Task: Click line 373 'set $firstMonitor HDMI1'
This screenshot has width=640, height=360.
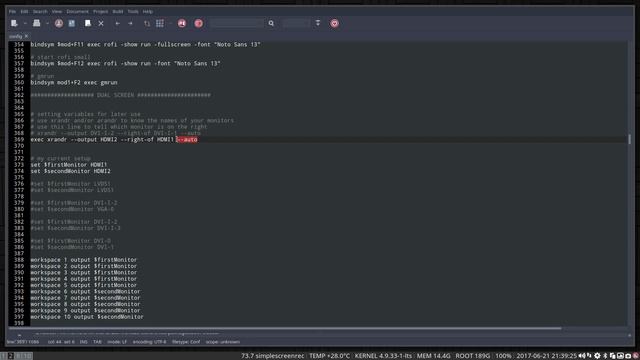Action: click(69, 165)
